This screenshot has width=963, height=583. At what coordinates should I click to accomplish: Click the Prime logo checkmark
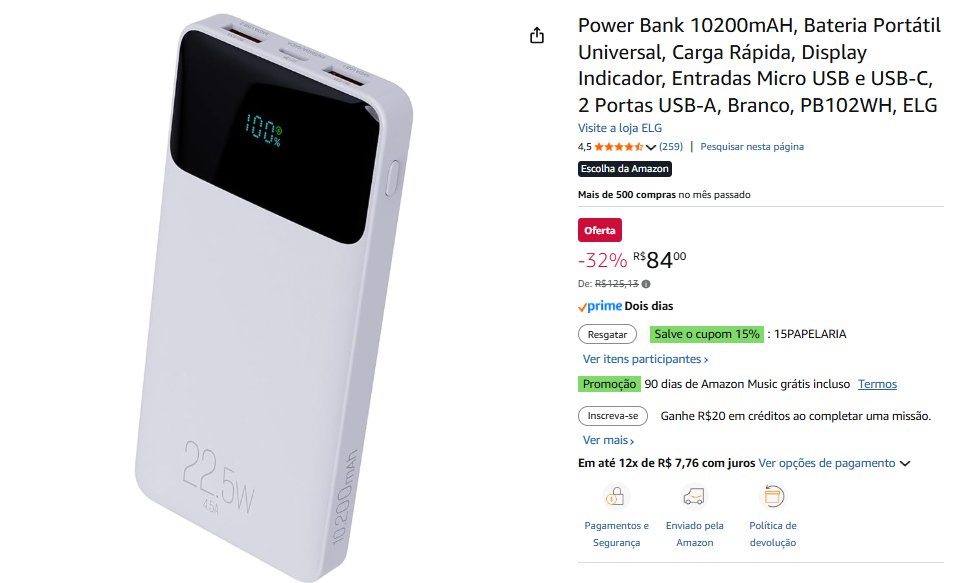pyautogui.click(x=582, y=307)
